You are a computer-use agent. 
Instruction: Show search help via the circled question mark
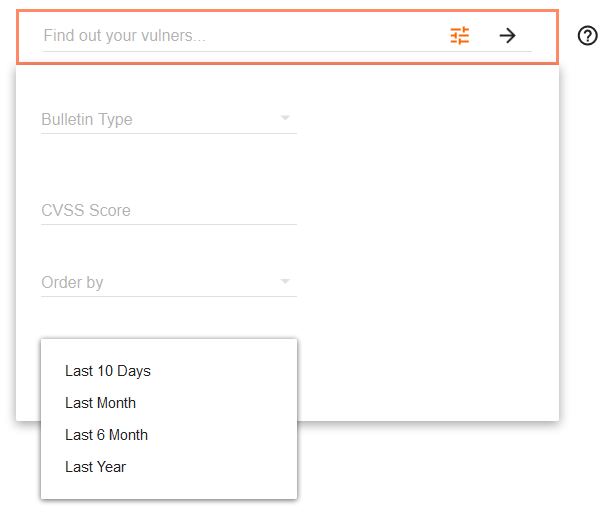click(588, 36)
